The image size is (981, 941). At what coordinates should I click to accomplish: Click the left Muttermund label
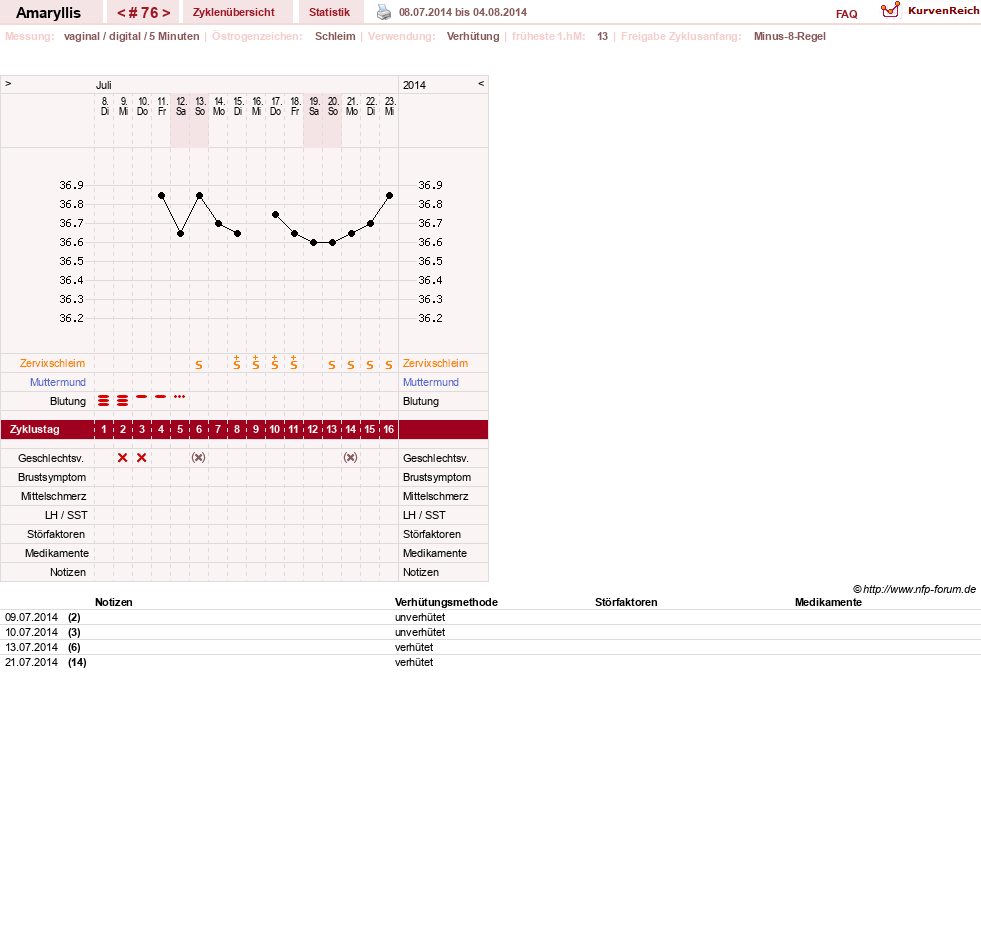tap(58, 382)
